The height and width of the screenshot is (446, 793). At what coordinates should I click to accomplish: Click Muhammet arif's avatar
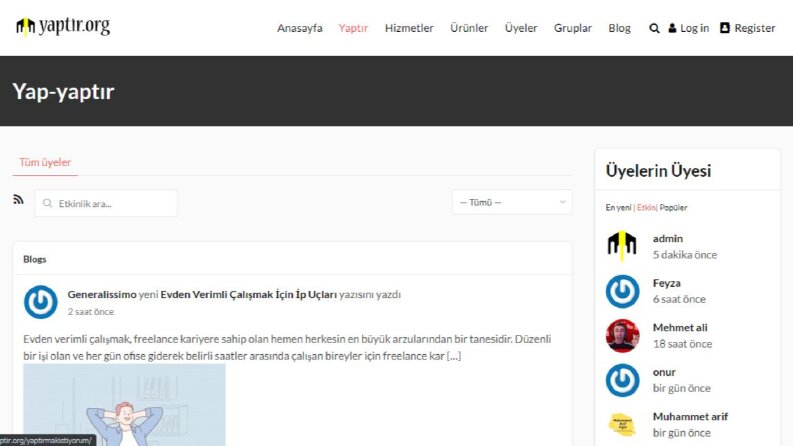tap(622, 424)
